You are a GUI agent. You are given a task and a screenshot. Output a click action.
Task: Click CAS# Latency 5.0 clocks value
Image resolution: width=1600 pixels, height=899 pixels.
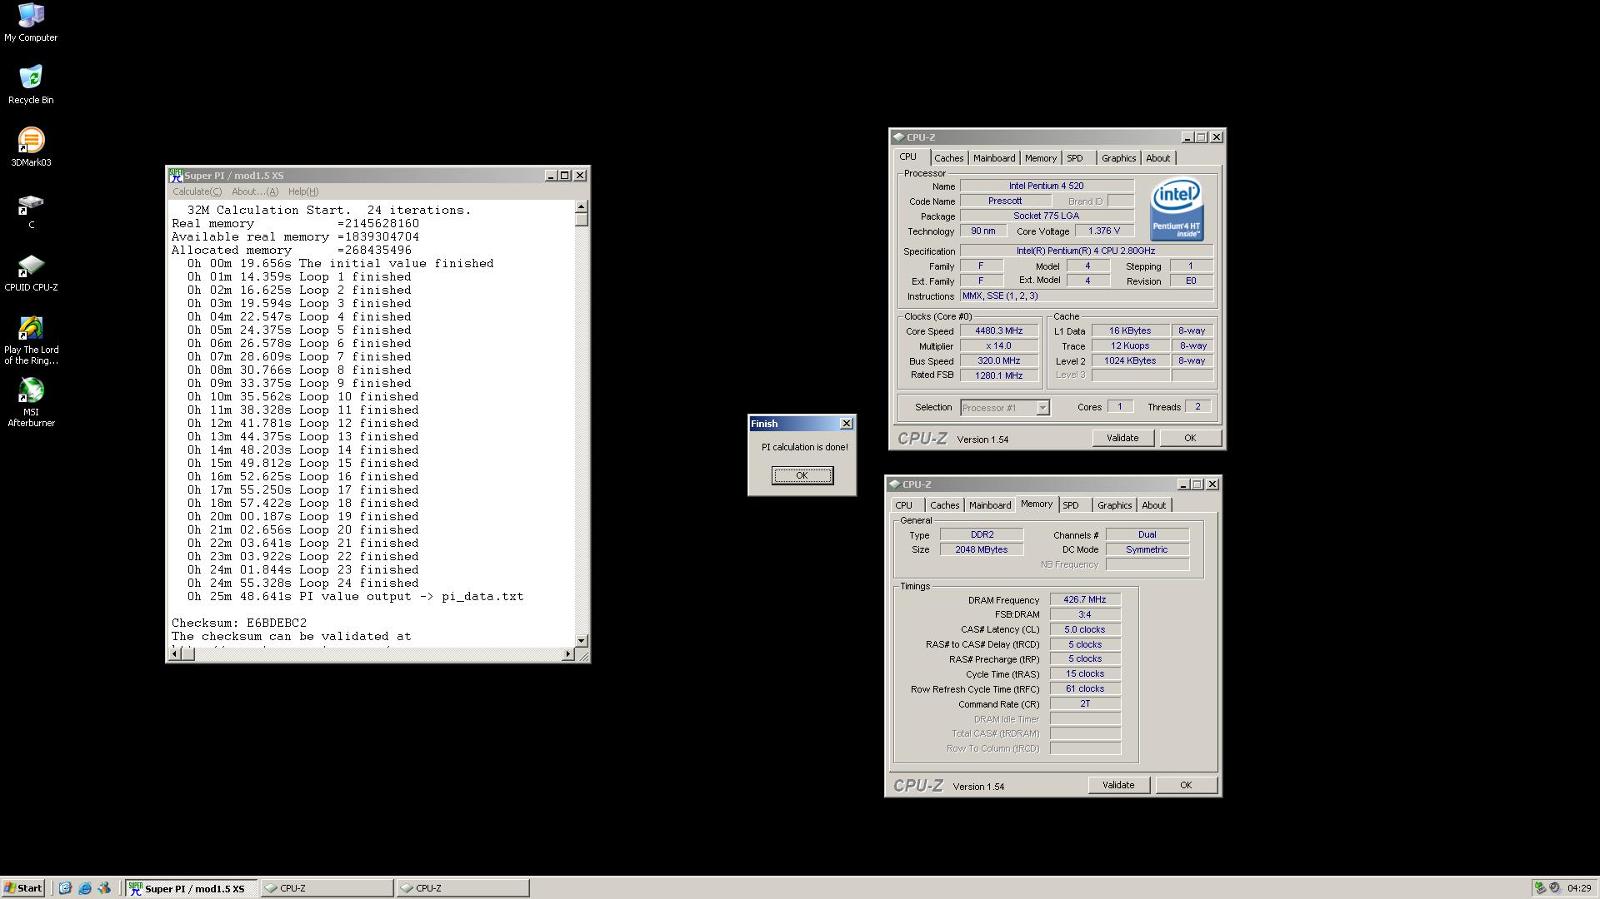click(x=1085, y=630)
